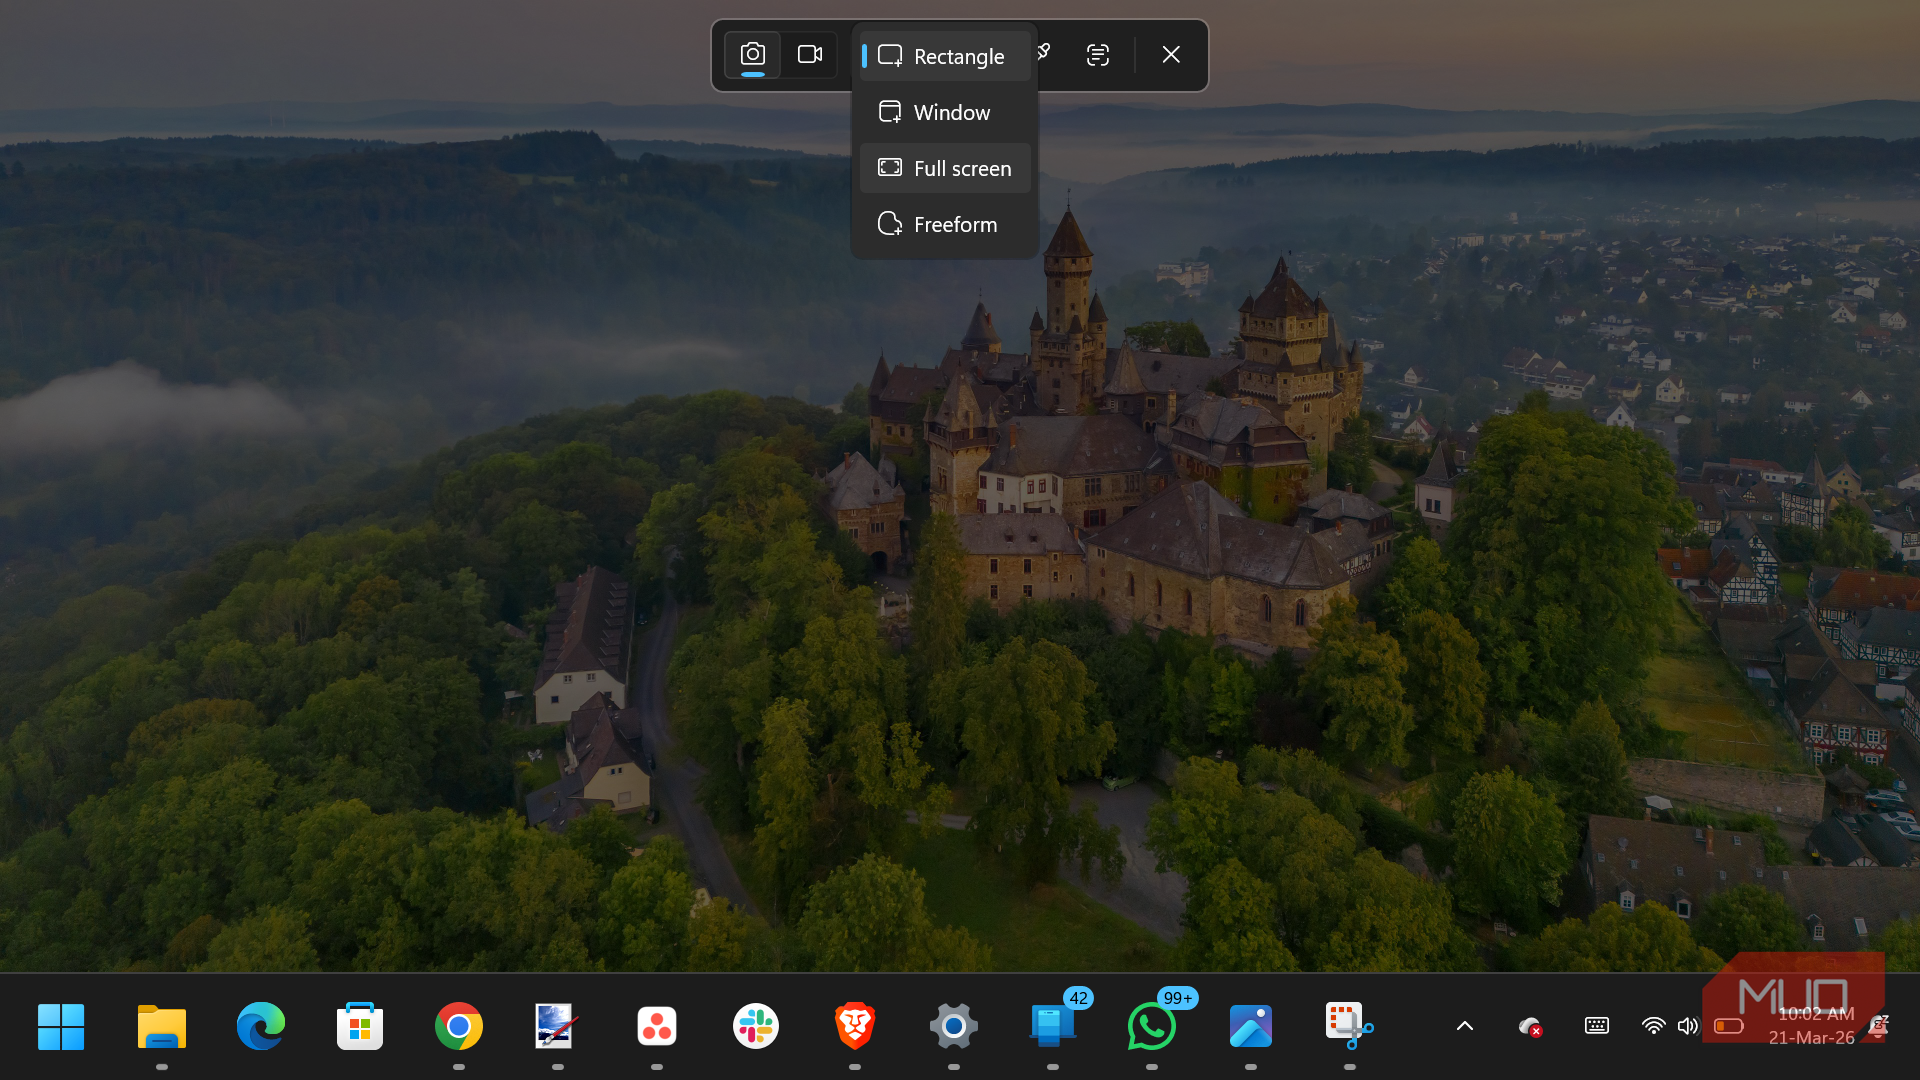
Task: Open the clock showing 10:02 AM
Action: click(x=1815, y=1014)
